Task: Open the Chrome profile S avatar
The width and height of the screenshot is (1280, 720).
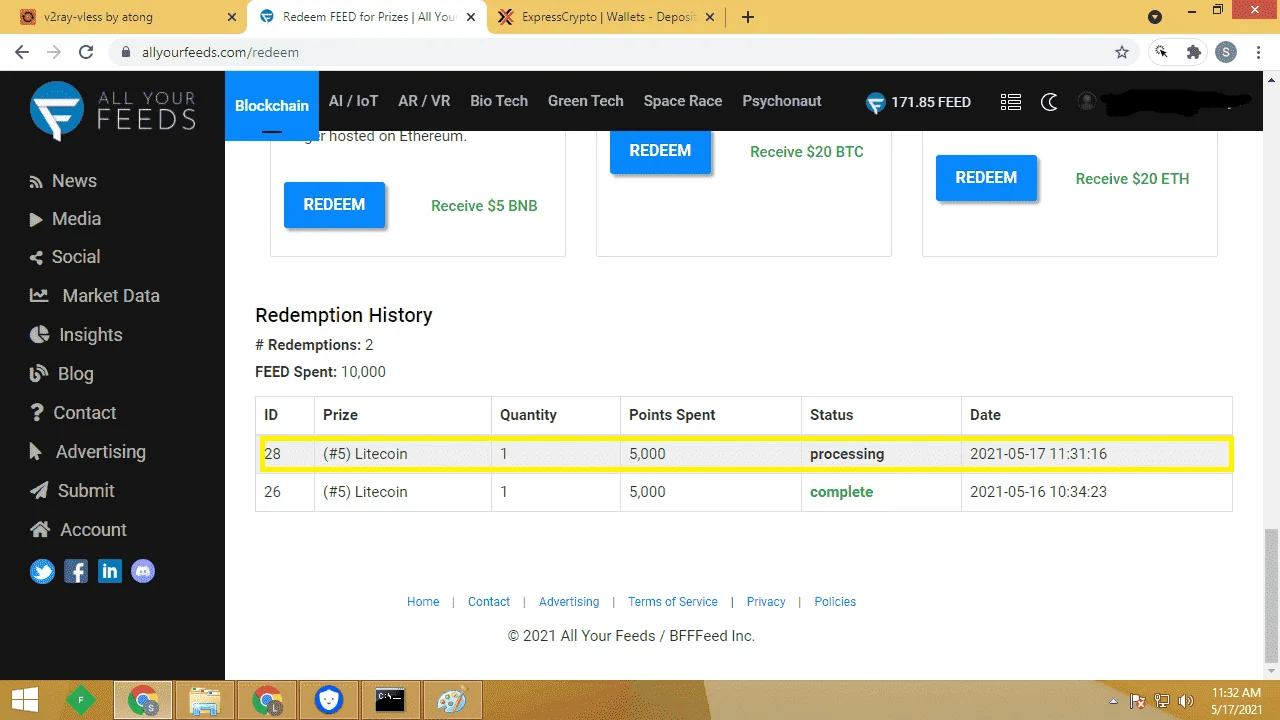Action: pyautogui.click(x=1226, y=52)
